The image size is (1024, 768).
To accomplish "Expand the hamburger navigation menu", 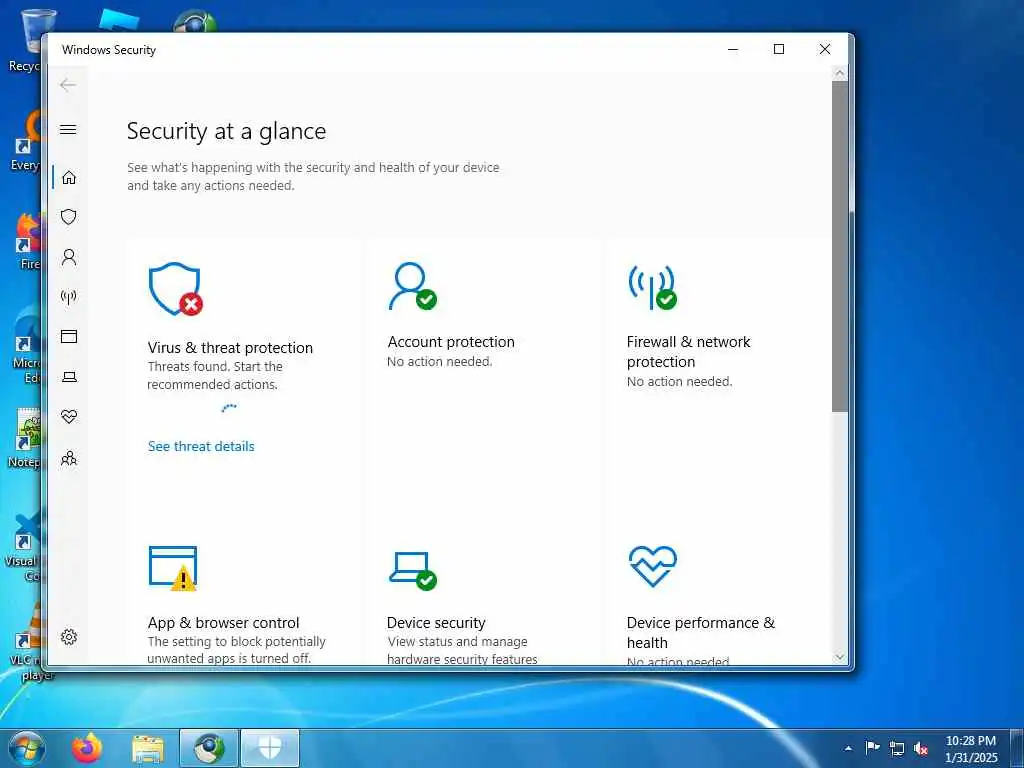I will tap(68, 129).
